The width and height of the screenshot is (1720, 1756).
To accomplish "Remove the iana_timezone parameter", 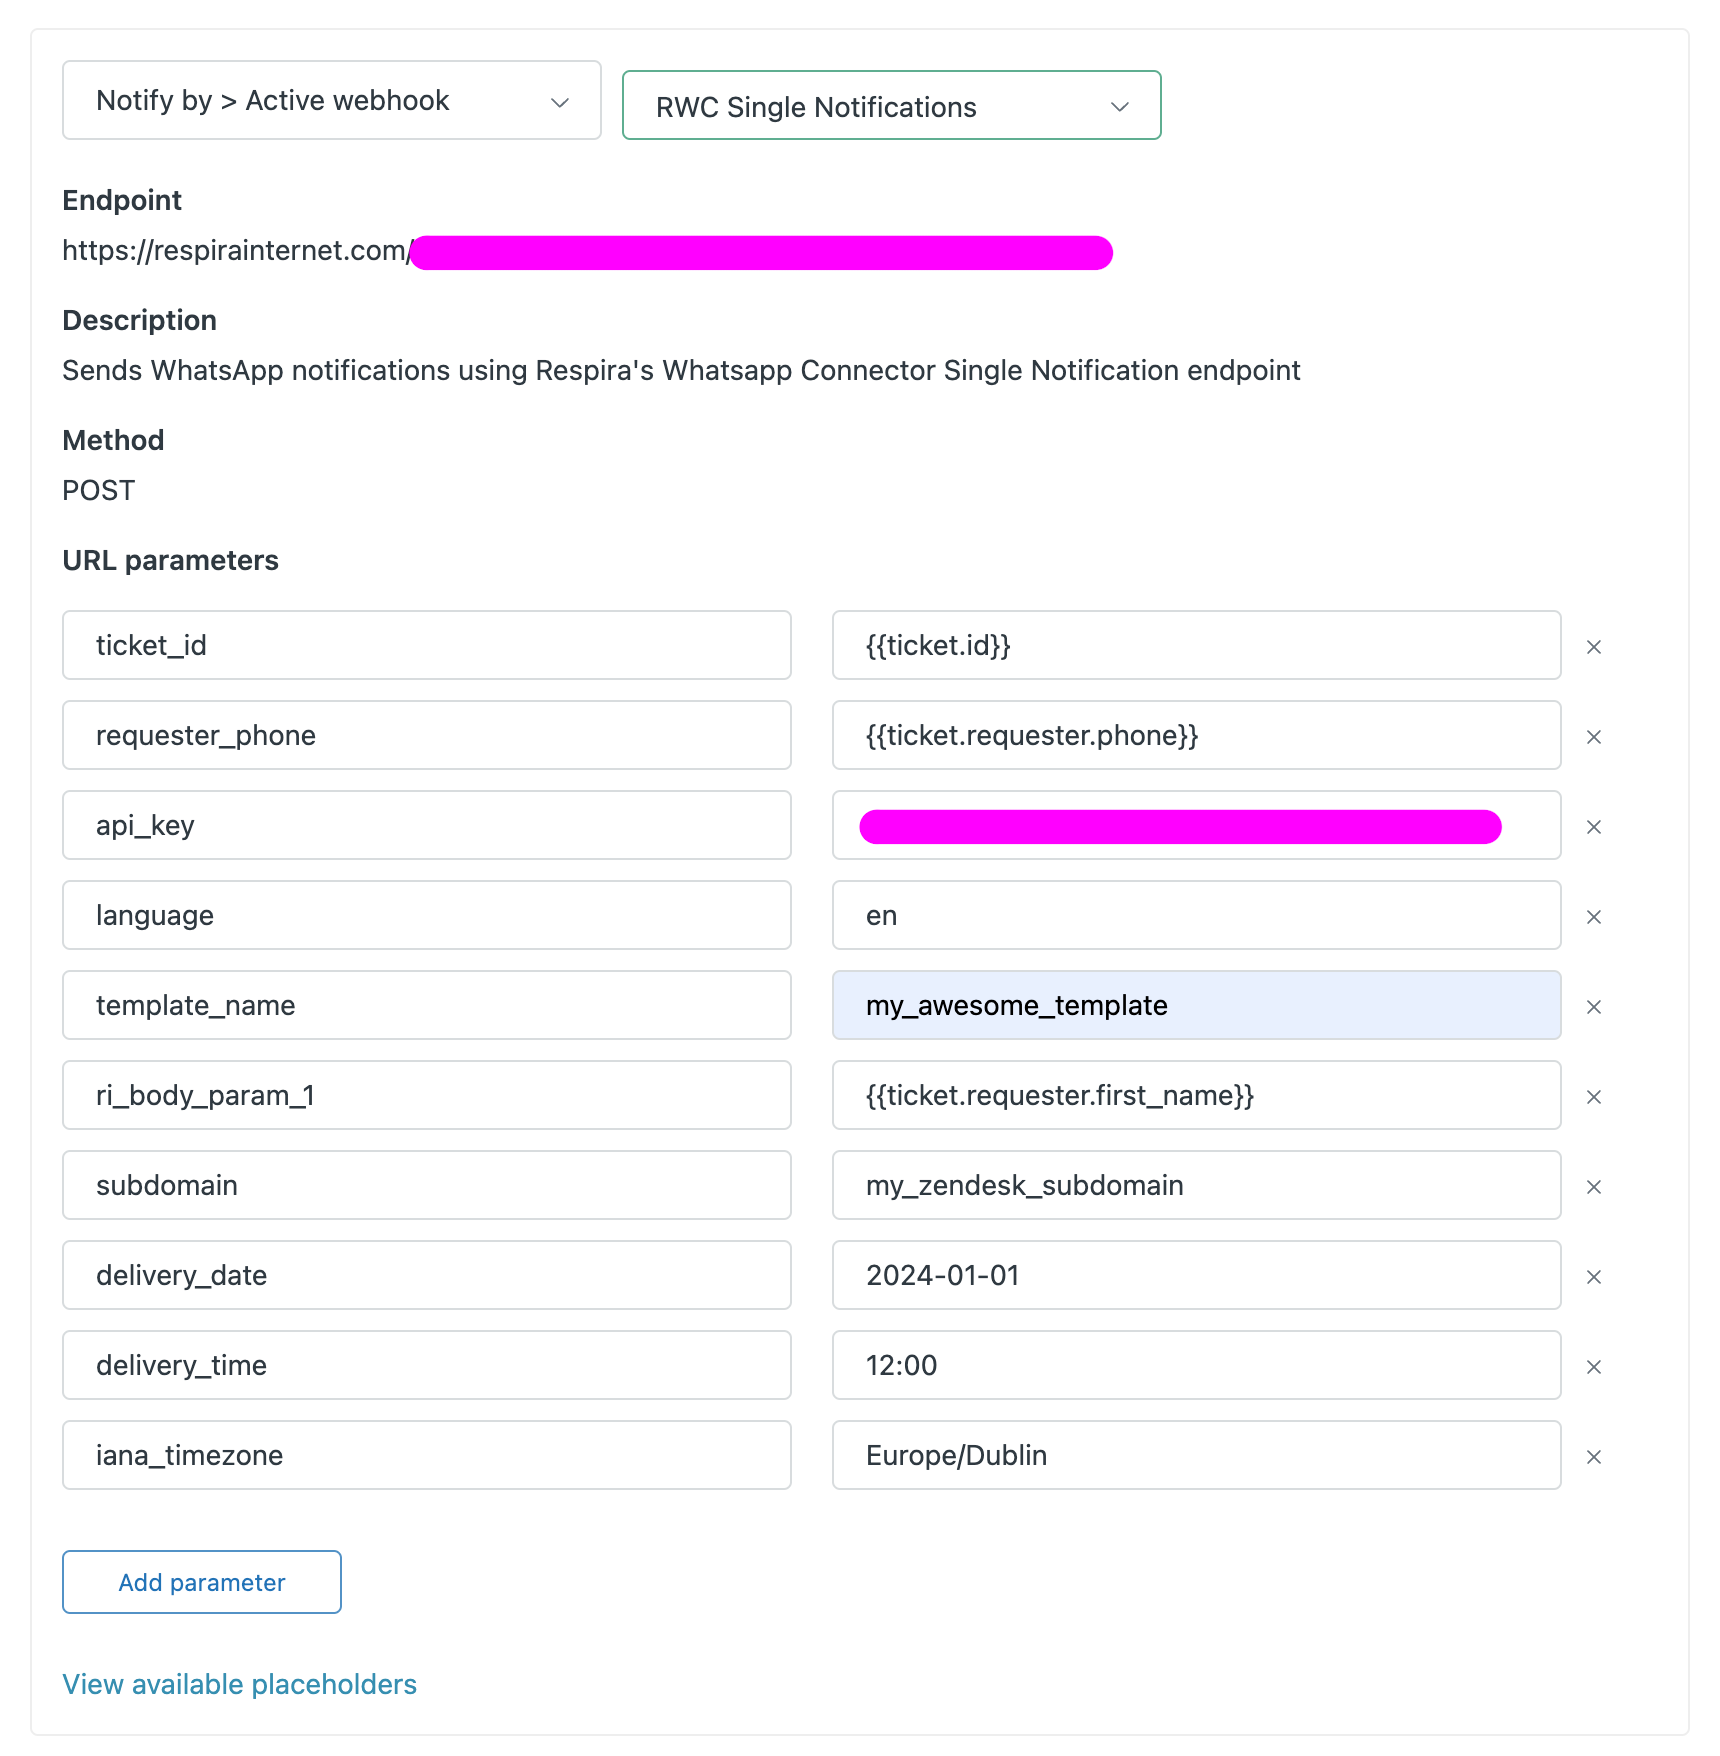I will [1593, 1457].
